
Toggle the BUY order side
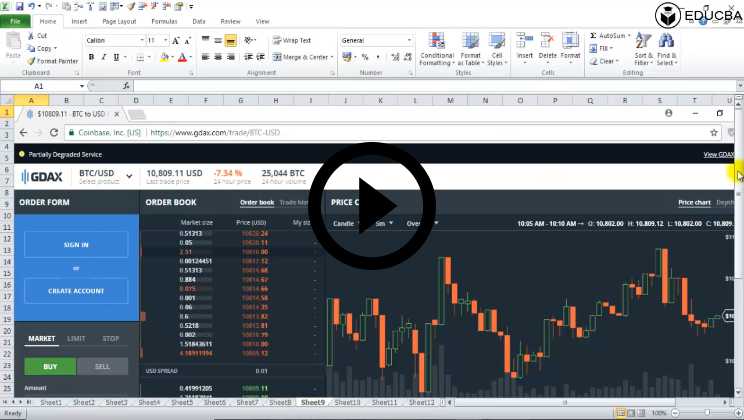click(x=49, y=367)
